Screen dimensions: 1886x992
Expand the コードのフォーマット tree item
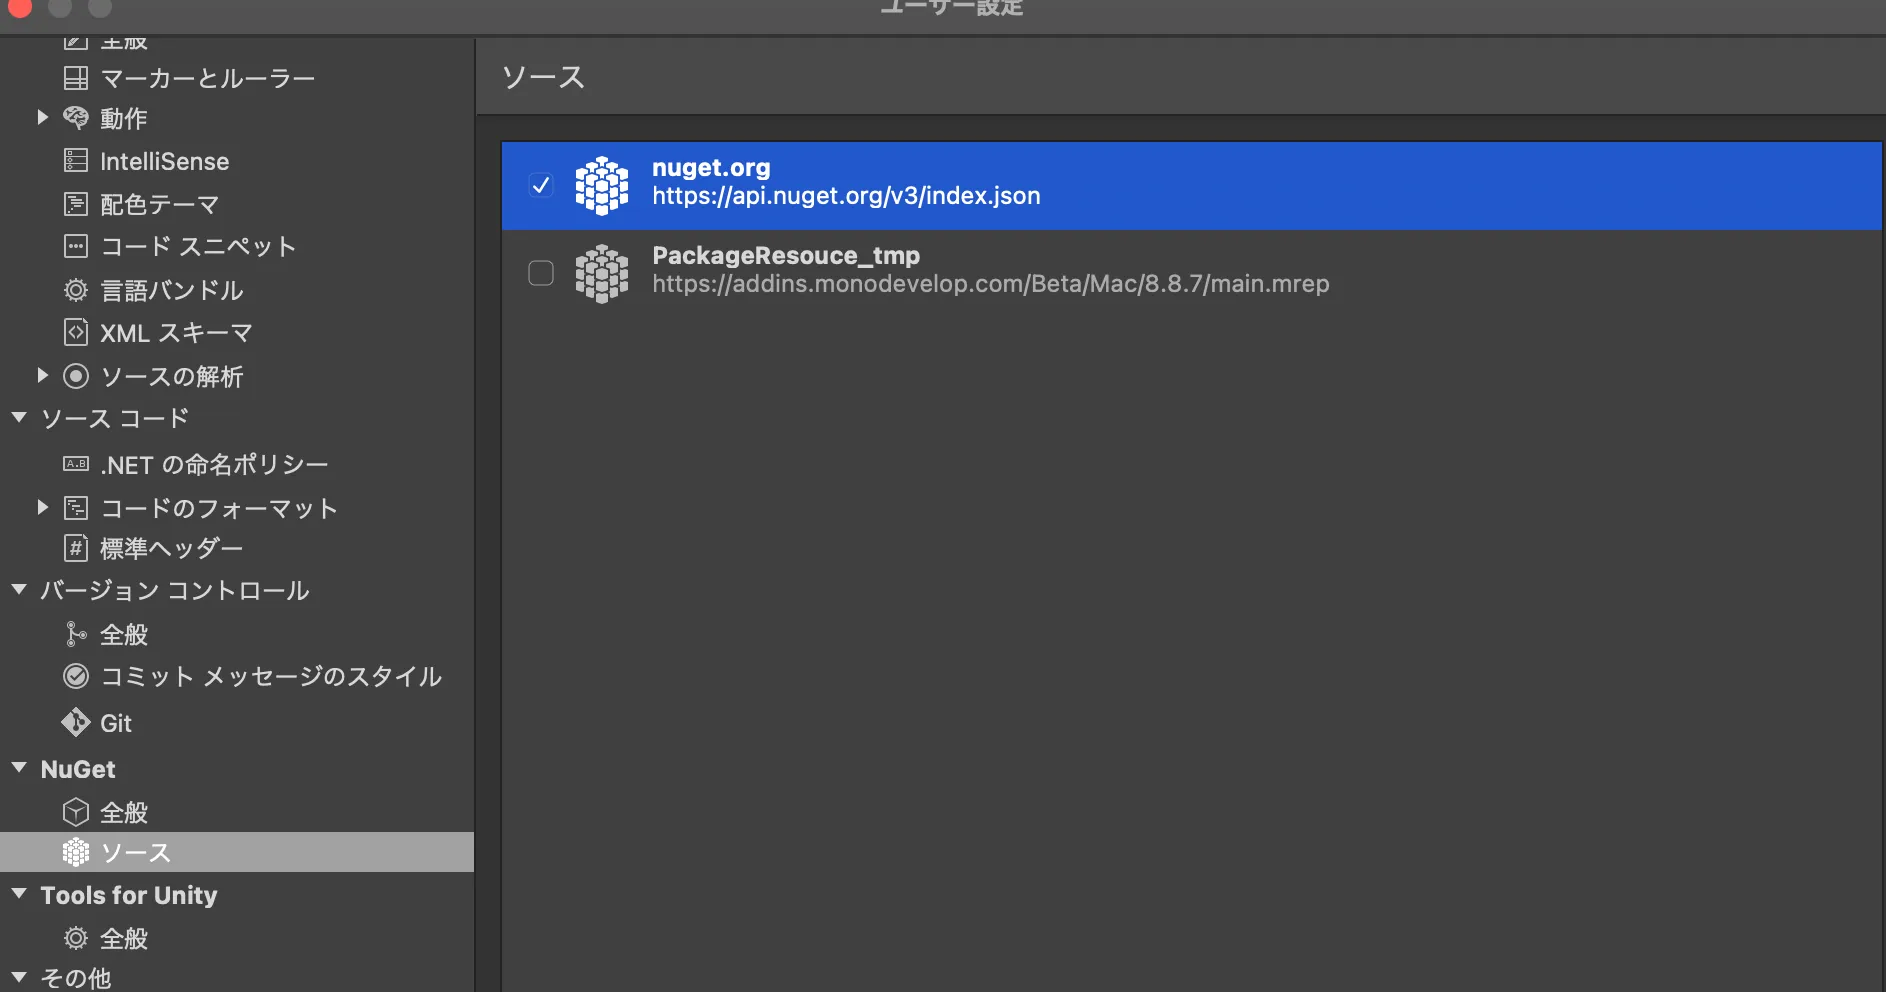(42, 506)
